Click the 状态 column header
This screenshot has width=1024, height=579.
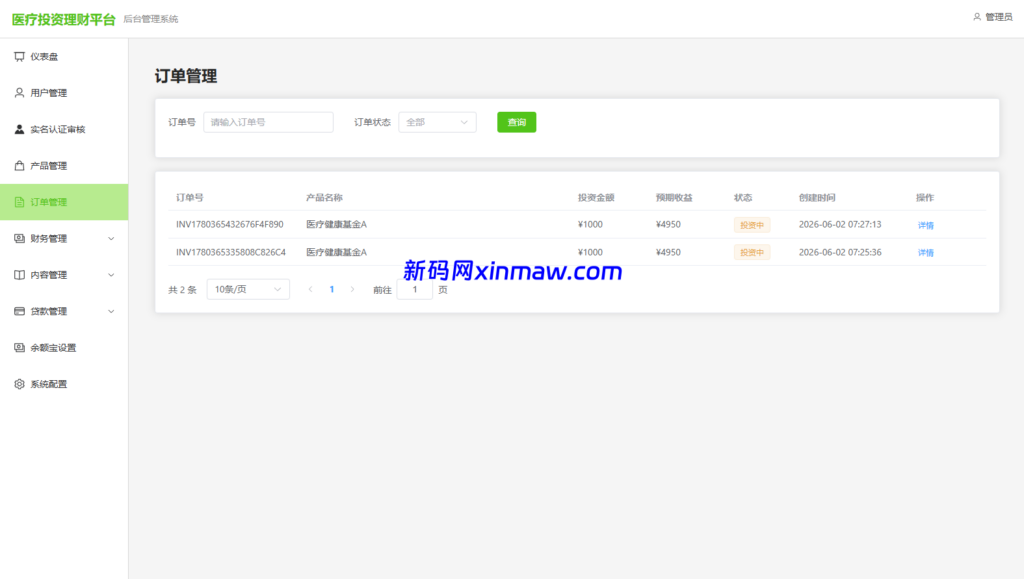pos(743,197)
